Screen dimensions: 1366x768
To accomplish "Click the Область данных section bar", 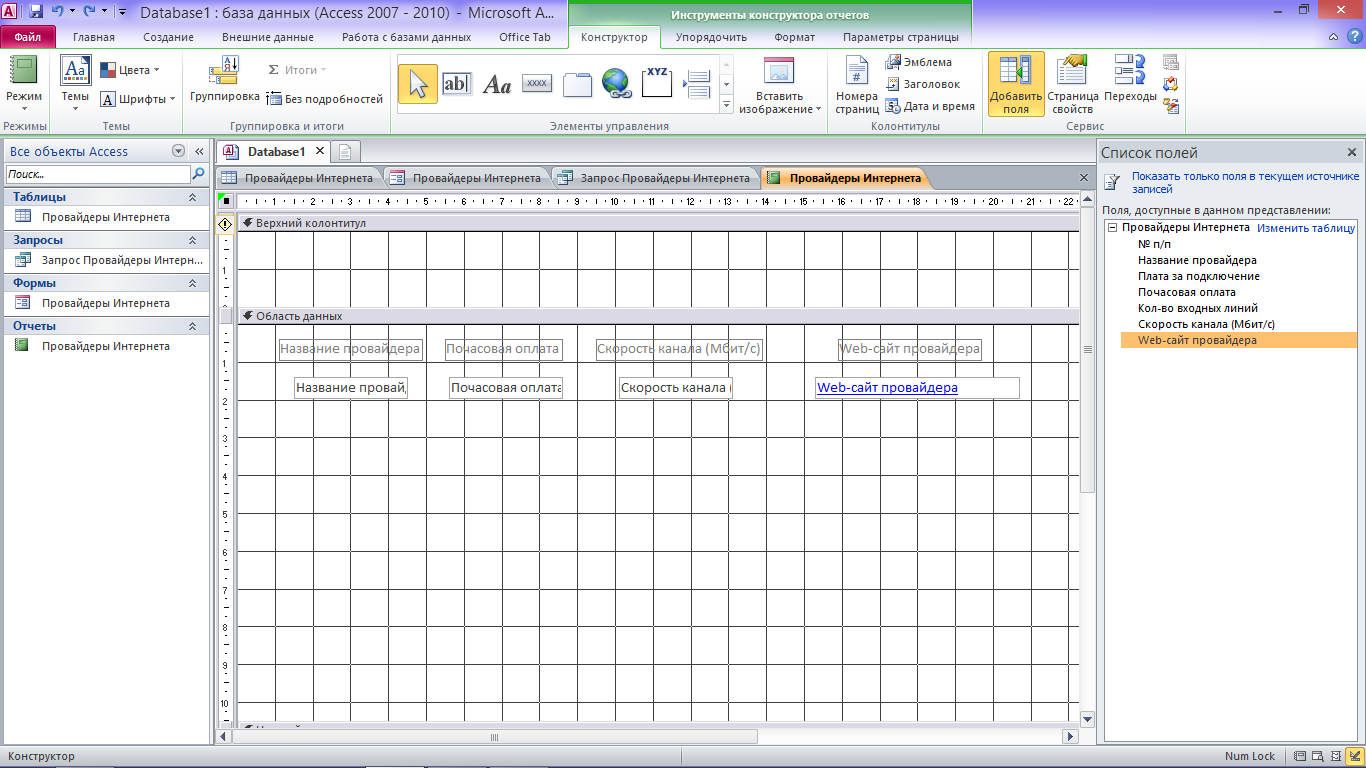I will (x=658, y=316).
